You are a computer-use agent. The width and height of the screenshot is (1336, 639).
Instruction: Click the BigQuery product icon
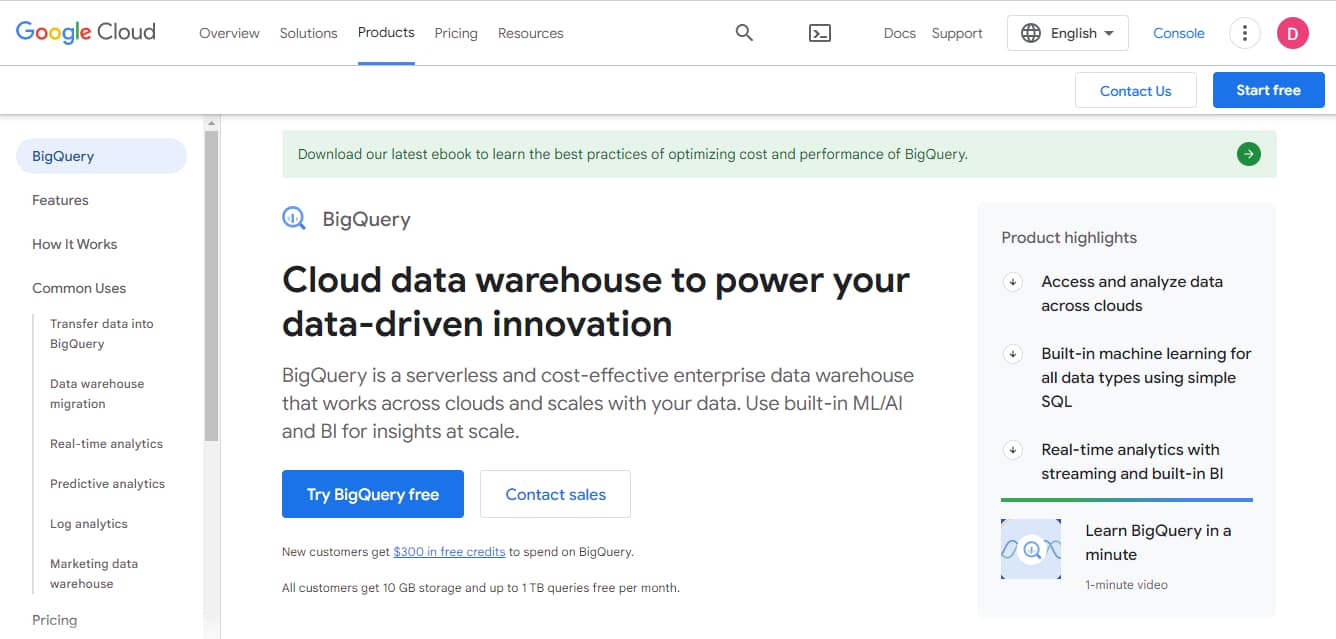point(294,217)
